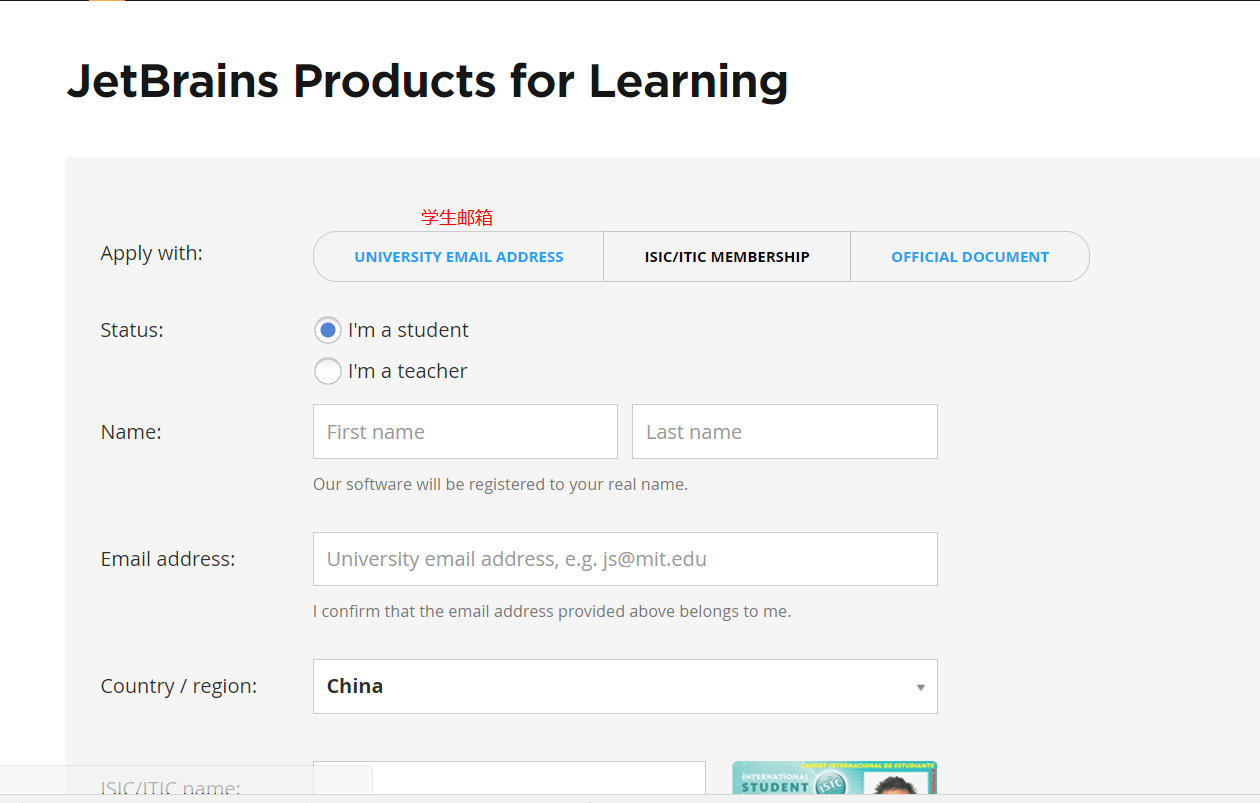Image resolution: width=1260 pixels, height=803 pixels.
Task: Click the "Country / region:" label
Action: point(179,686)
